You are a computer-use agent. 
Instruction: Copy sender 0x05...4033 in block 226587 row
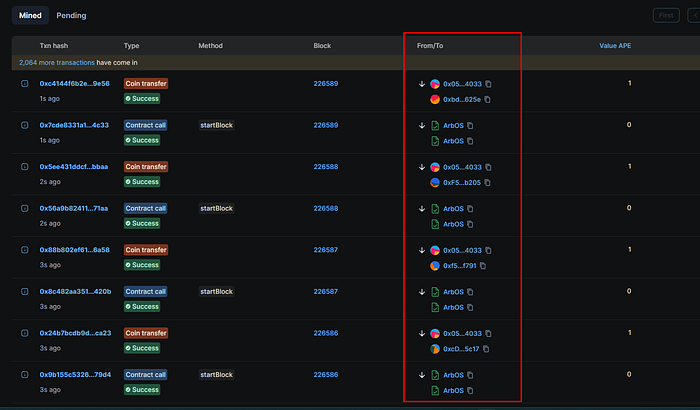[x=488, y=250]
